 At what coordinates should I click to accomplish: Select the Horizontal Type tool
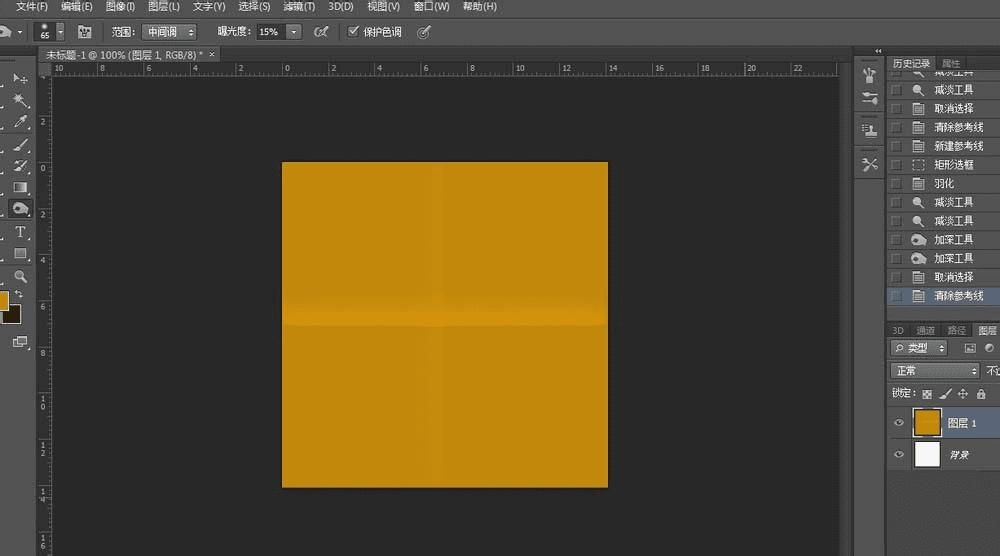pyautogui.click(x=20, y=232)
